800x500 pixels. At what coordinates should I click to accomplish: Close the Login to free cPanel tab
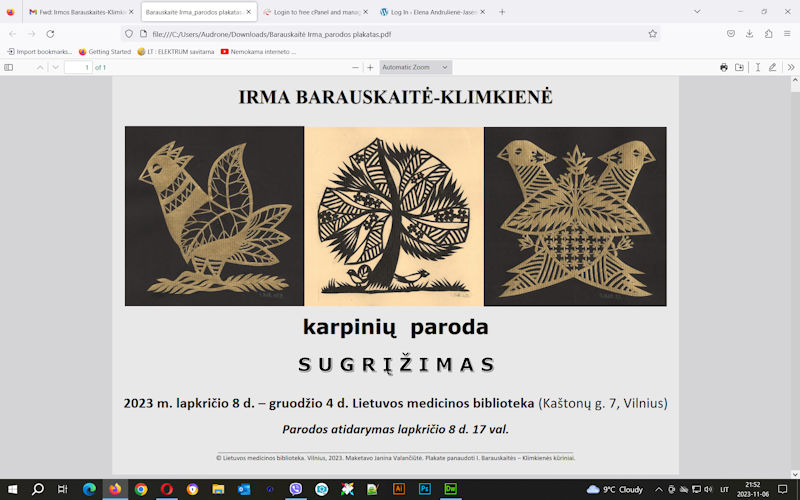coord(365,12)
